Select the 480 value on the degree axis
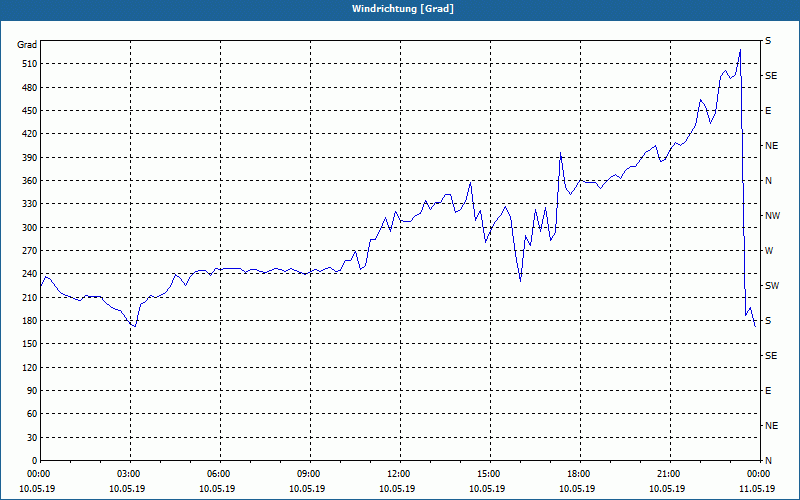The width and height of the screenshot is (800, 500). click(x=30, y=88)
